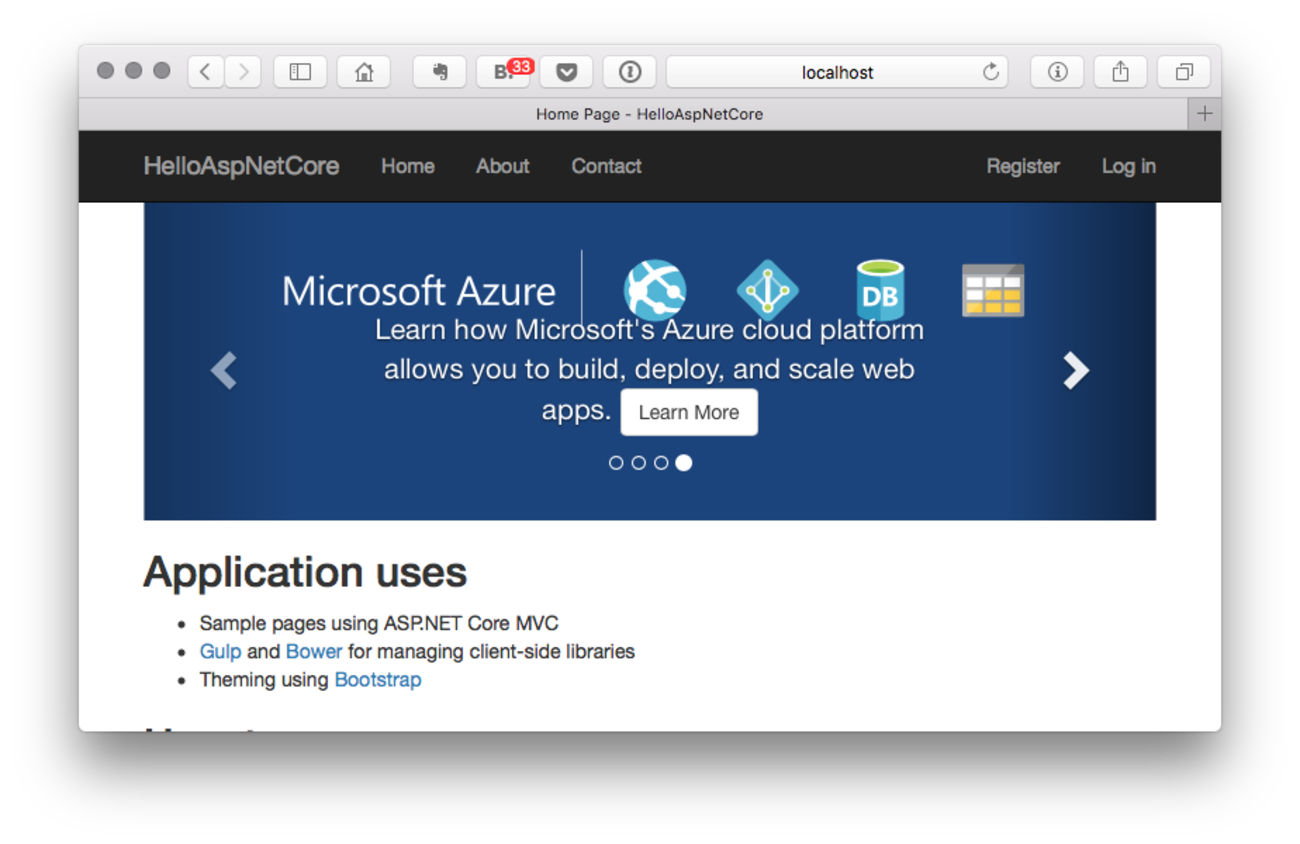
Task: Follow the Bootstrap link
Action: pos(378,680)
